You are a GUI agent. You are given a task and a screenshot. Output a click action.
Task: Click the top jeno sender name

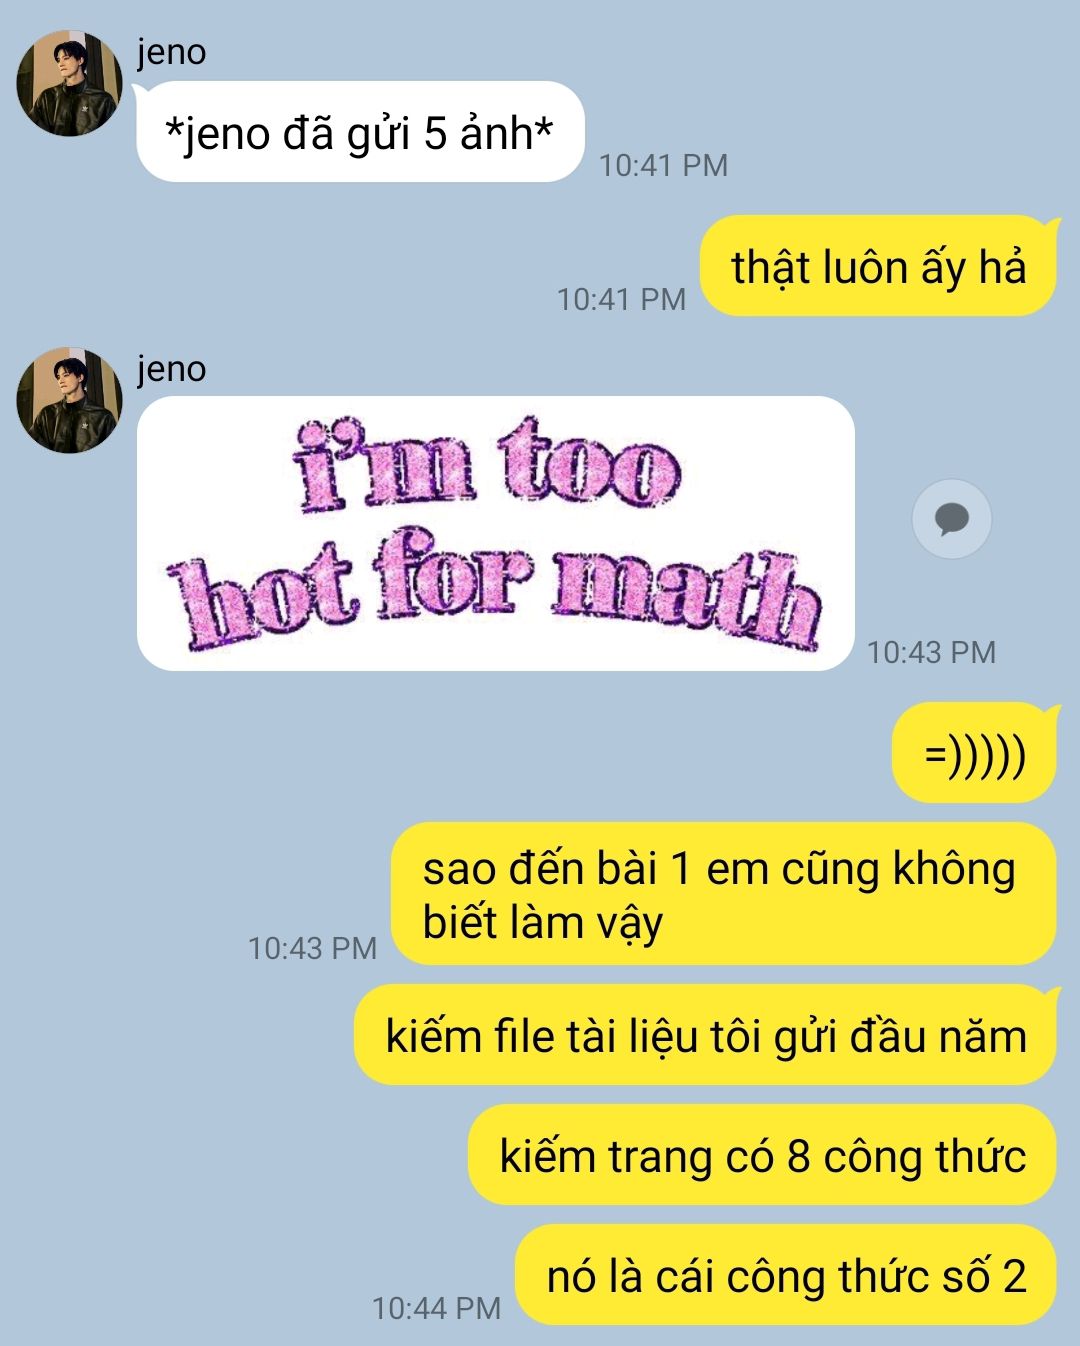click(x=172, y=52)
